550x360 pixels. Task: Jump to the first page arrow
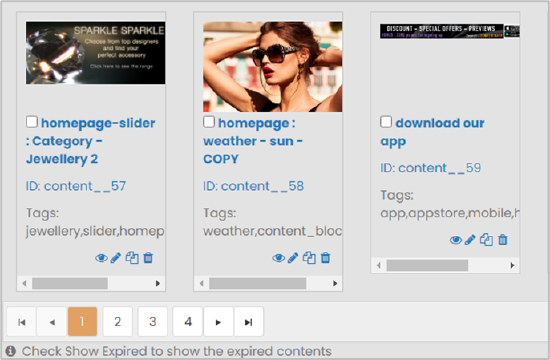click(x=21, y=322)
